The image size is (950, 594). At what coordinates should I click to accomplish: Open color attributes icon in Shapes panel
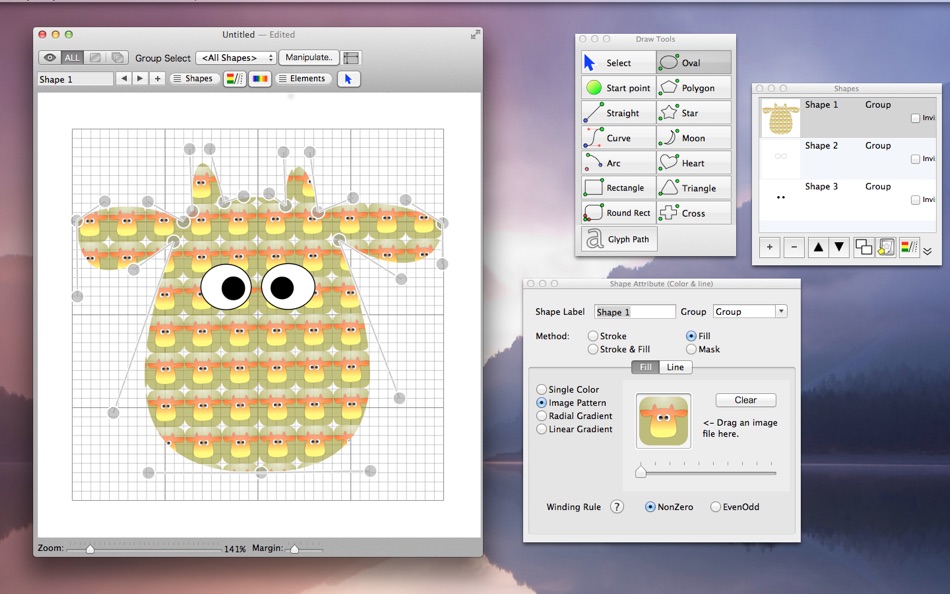(x=909, y=247)
